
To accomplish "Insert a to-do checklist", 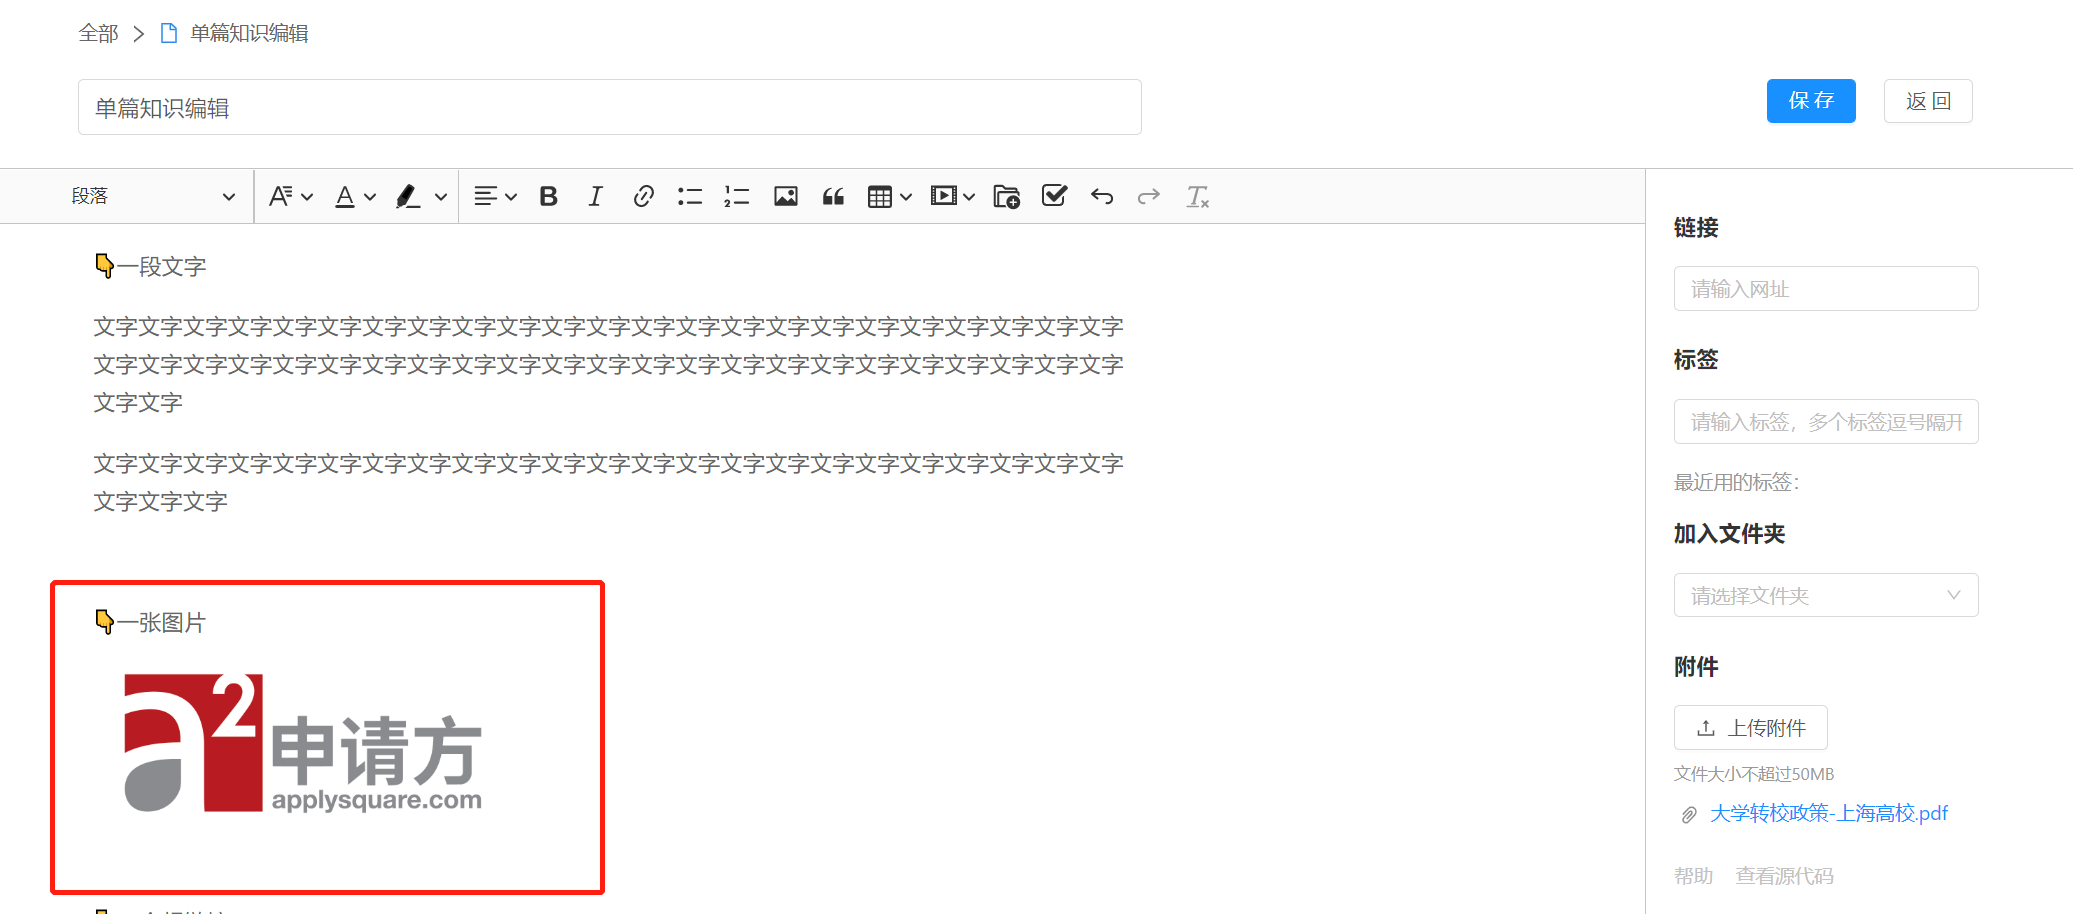I will 1054,196.
